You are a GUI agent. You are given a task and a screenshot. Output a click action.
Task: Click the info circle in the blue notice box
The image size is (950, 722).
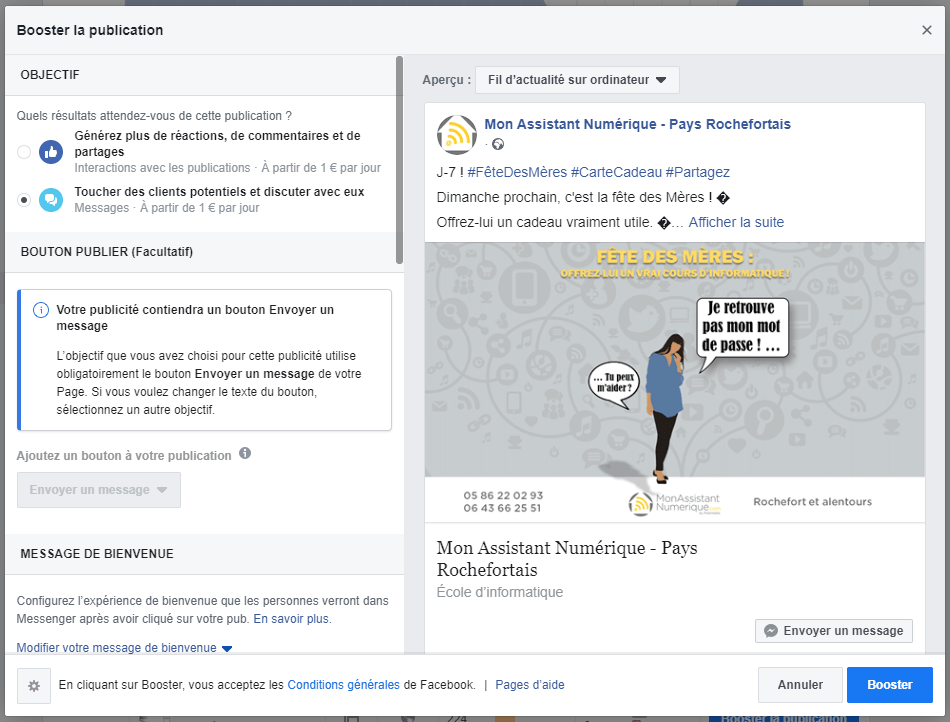click(x=41, y=311)
